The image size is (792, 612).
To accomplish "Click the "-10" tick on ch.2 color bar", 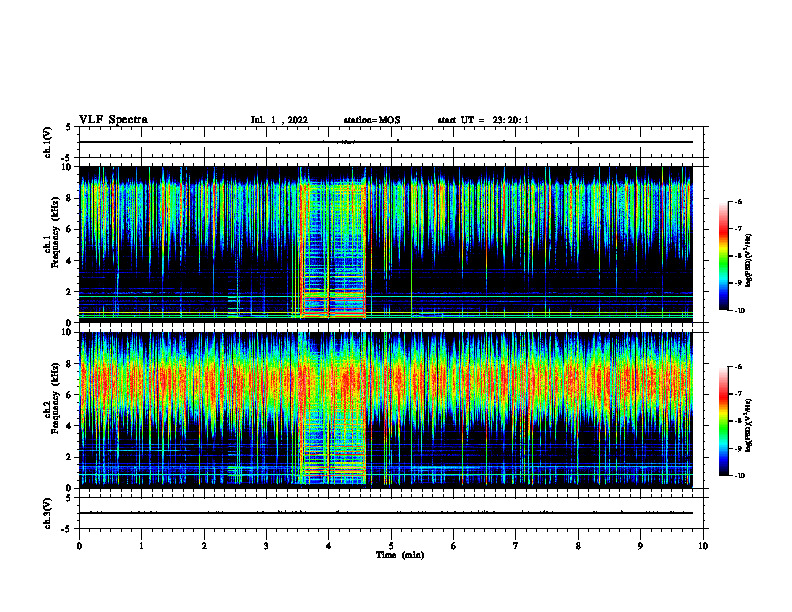I will coord(739,475).
